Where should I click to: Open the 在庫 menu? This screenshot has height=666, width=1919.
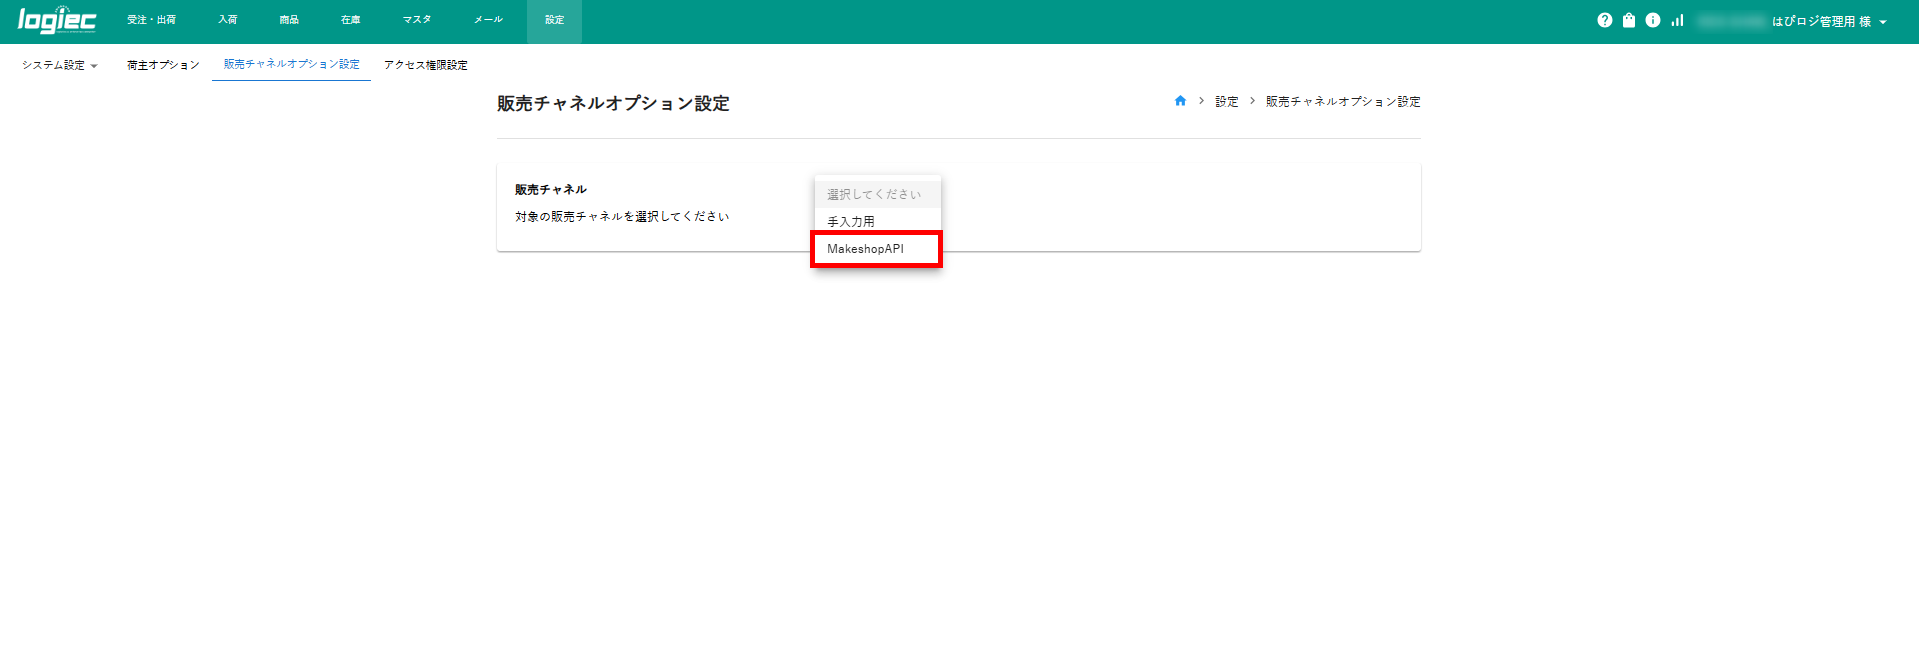pos(350,20)
